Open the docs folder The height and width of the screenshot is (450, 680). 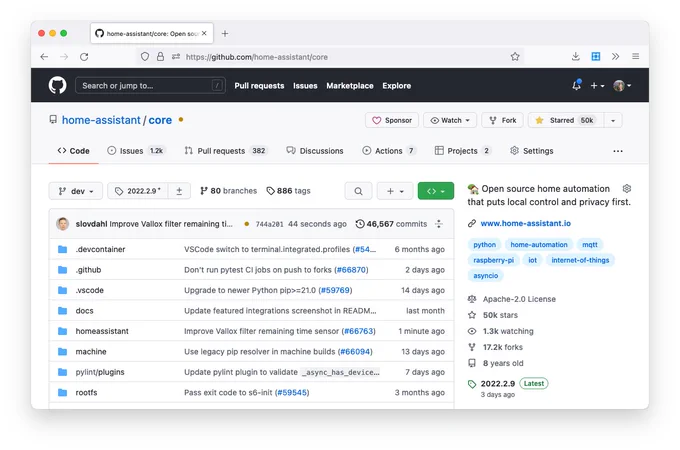(x=85, y=311)
